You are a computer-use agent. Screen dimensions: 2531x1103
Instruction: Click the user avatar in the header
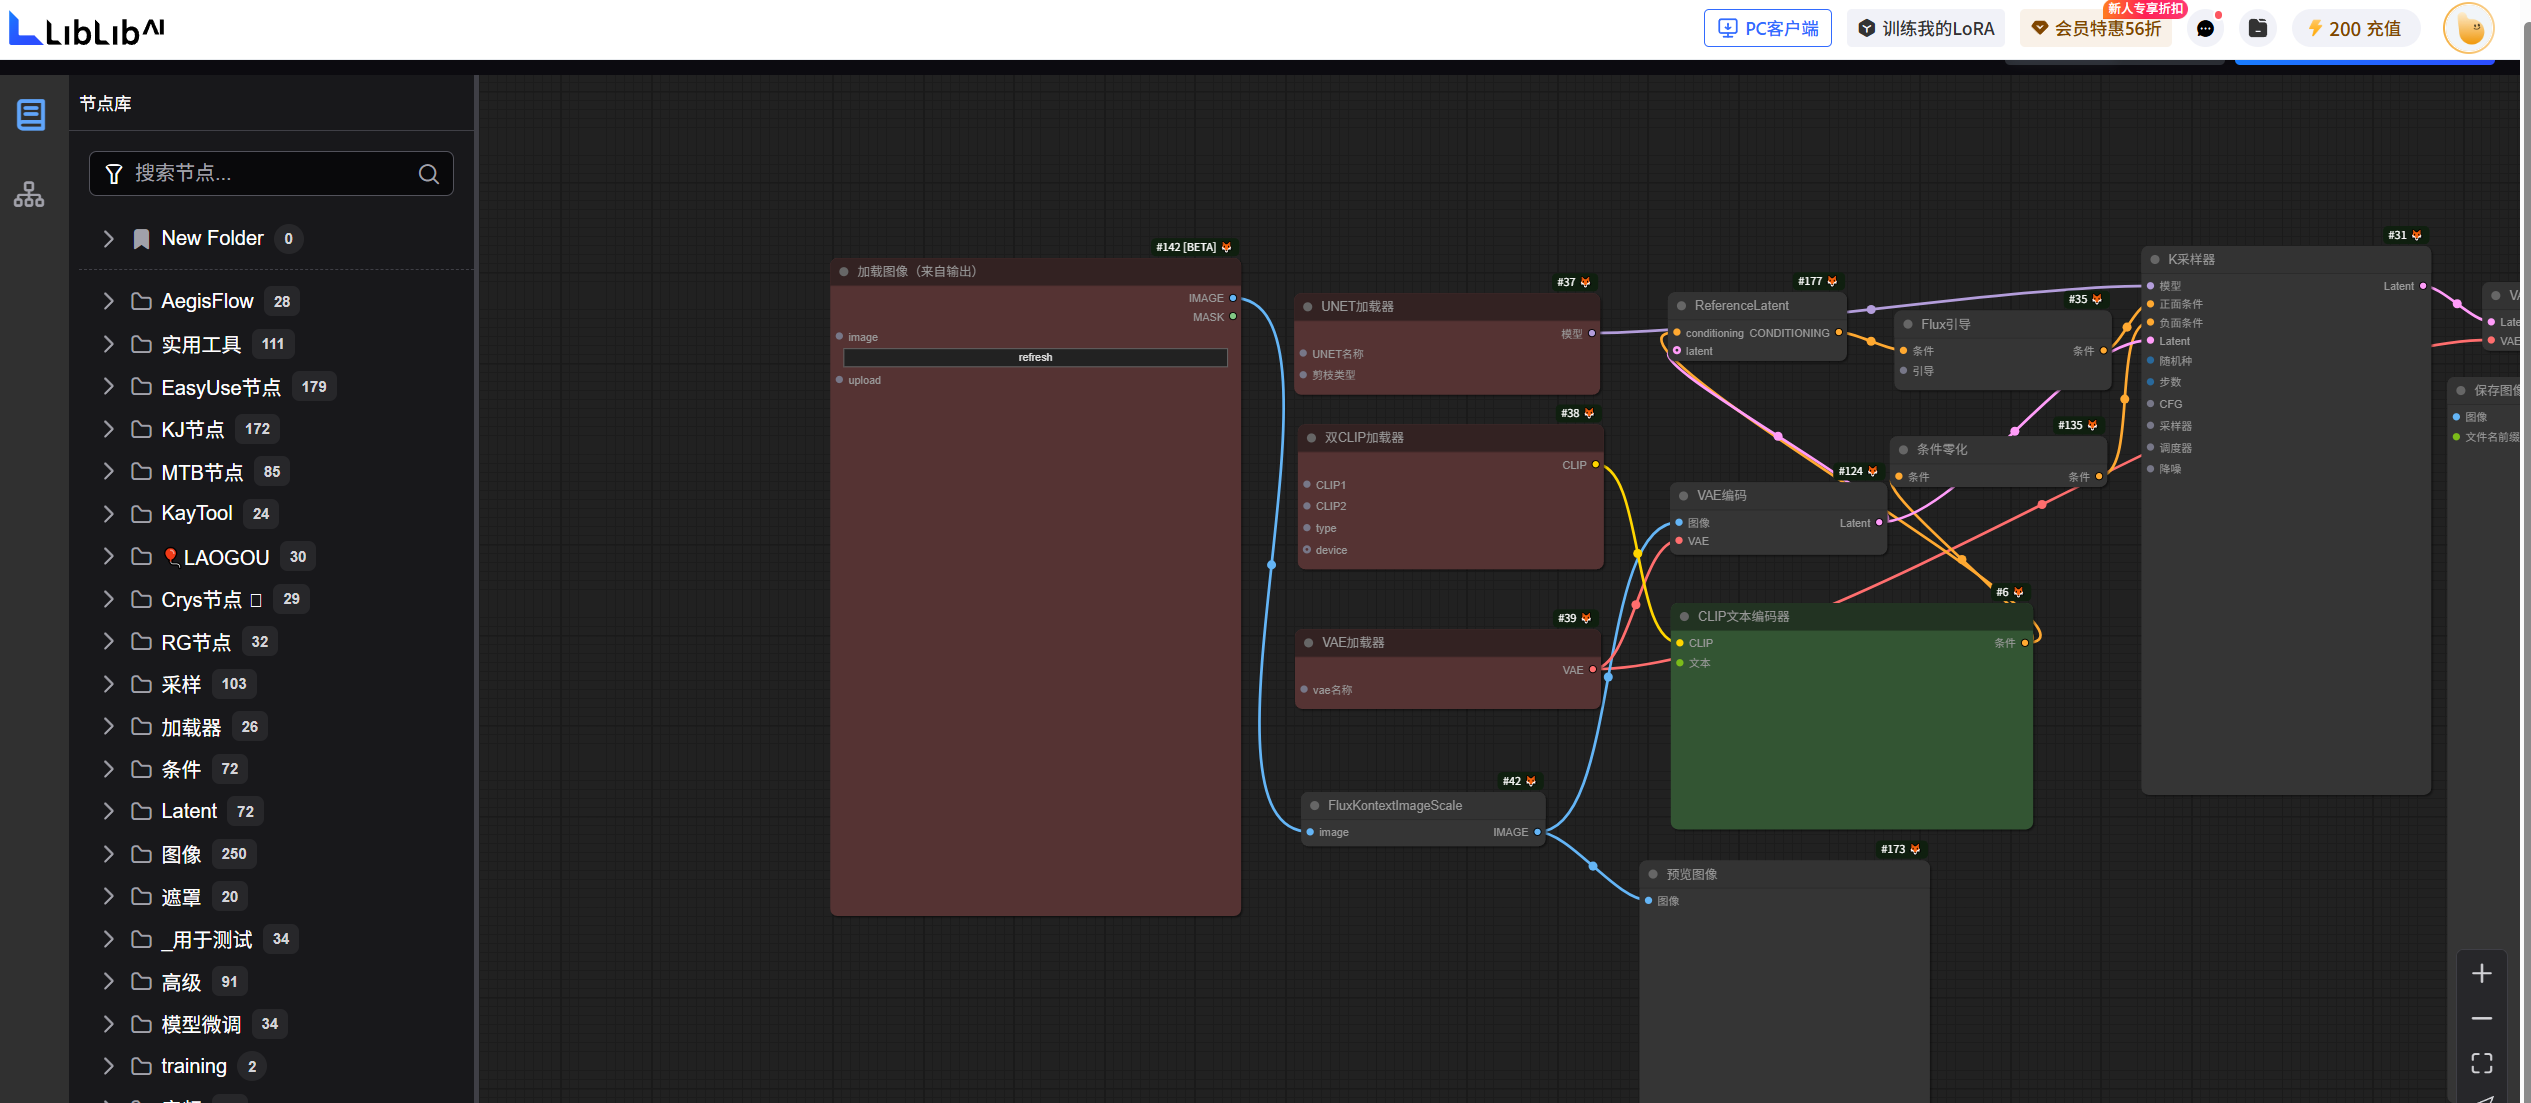point(2468,29)
